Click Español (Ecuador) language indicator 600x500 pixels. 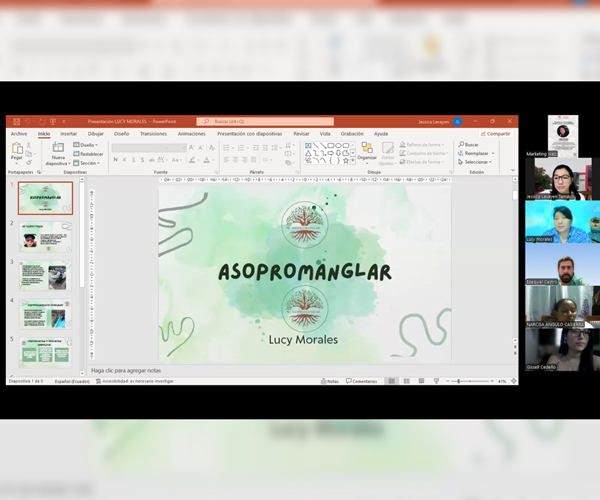click(x=72, y=381)
